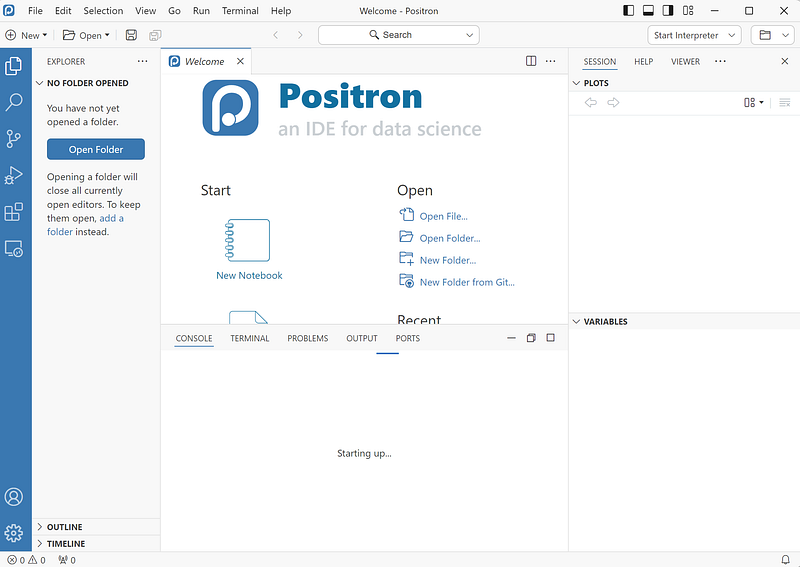The width and height of the screenshot is (800, 567).
Task: Switch to the Help tab
Action: (643, 61)
